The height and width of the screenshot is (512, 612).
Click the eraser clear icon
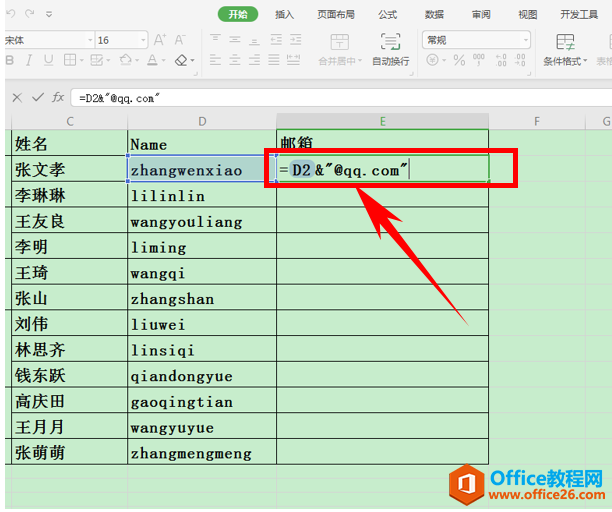(x=181, y=60)
